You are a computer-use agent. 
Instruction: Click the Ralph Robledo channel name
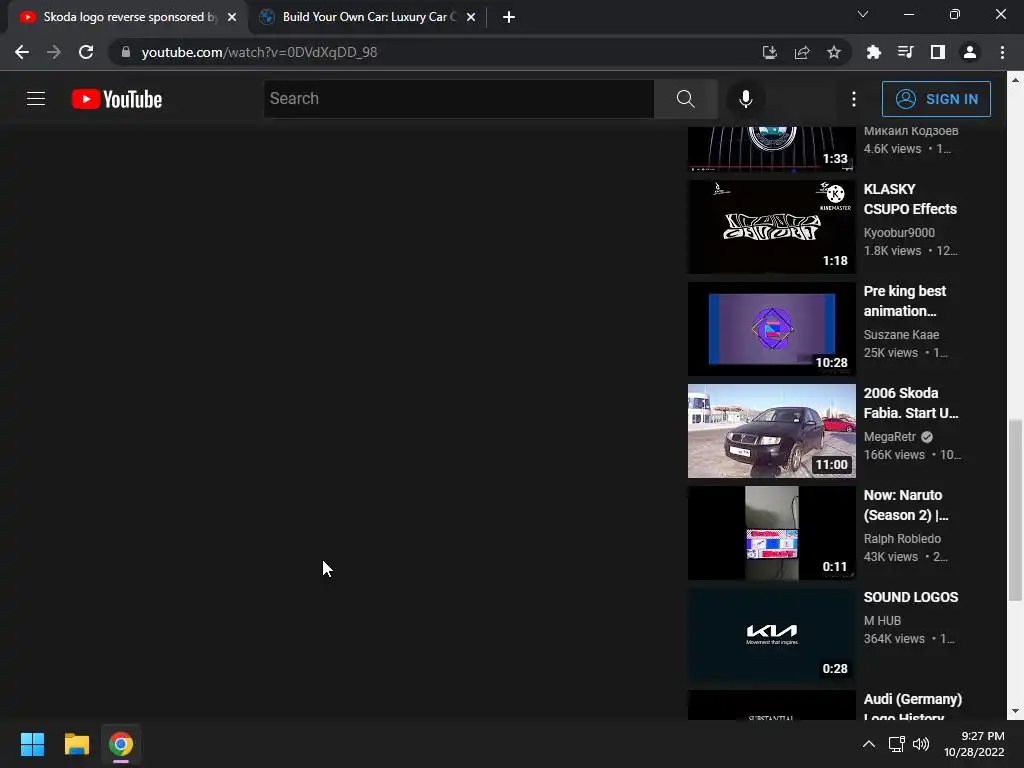tap(902, 538)
